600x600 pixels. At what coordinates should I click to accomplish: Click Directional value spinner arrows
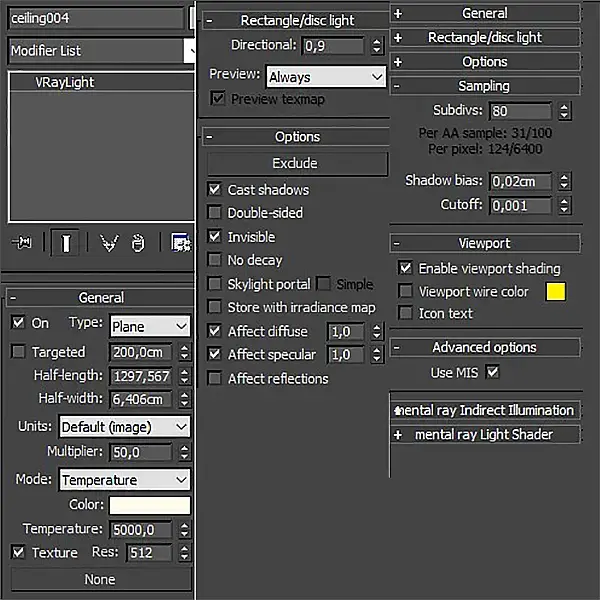(376, 46)
